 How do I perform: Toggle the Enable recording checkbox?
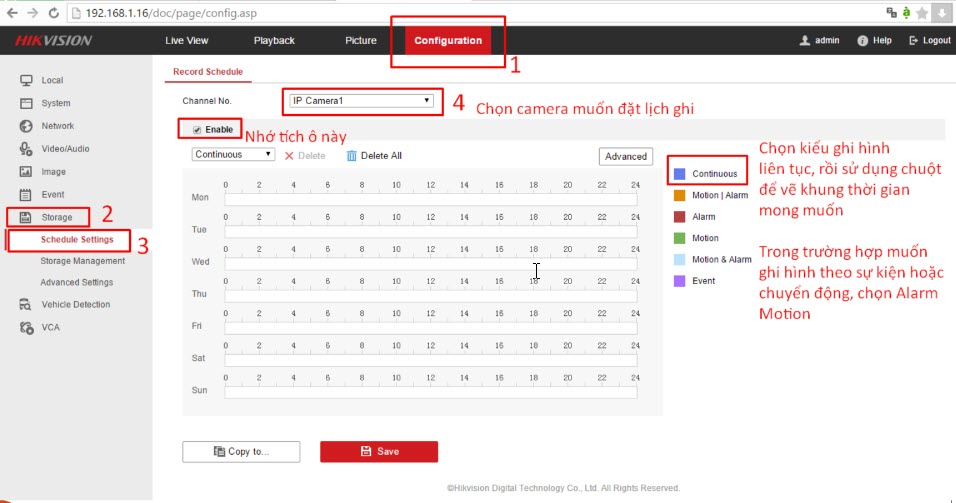(x=197, y=130)
